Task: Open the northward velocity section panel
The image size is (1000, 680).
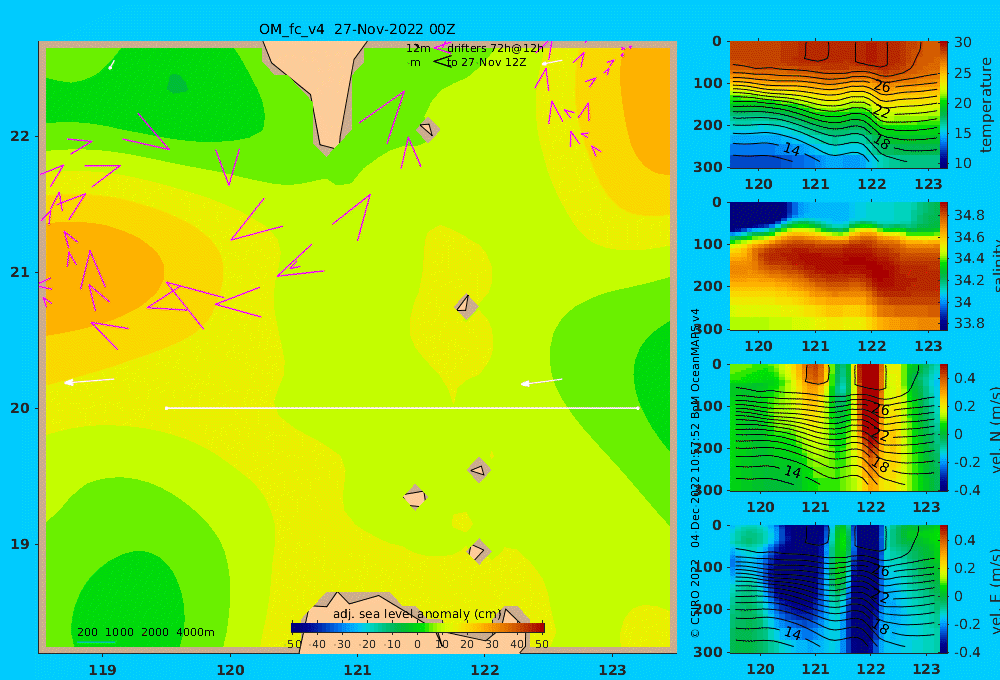Action: point(834,427)
